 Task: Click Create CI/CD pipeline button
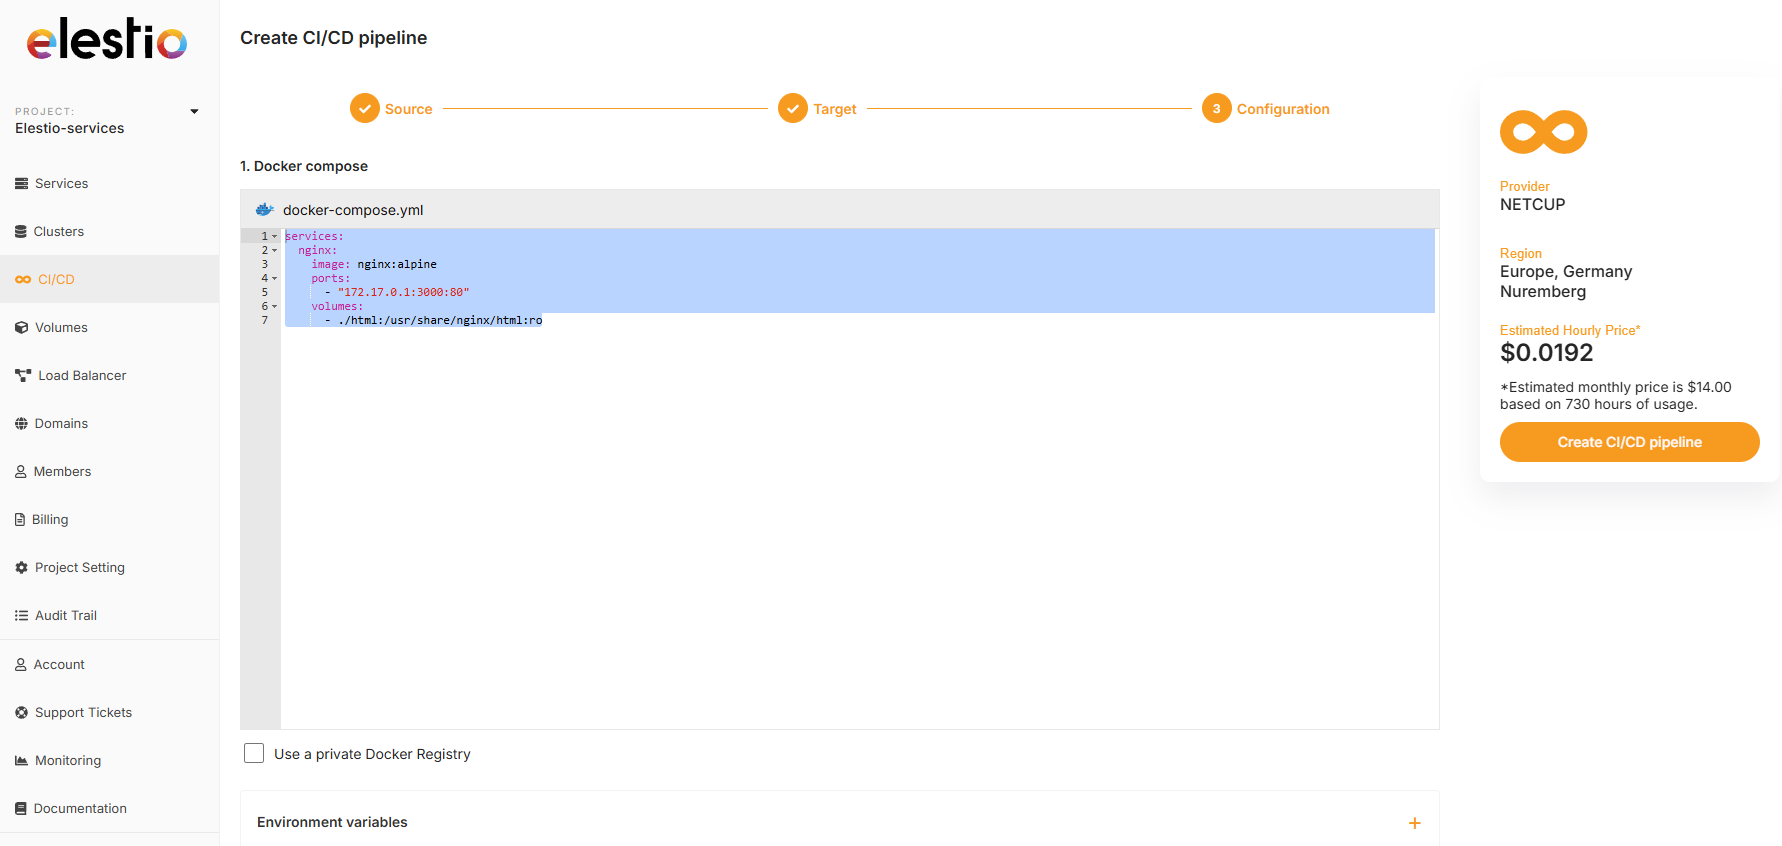coord(1629,442)
